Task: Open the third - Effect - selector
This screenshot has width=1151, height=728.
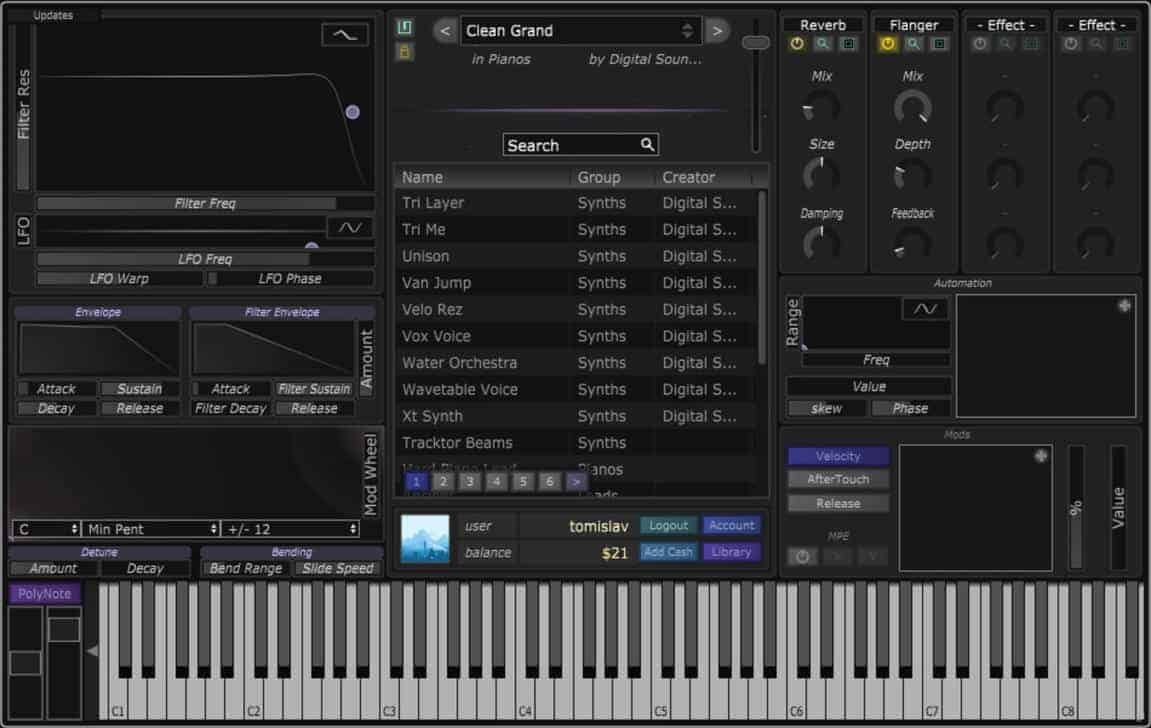Action: [x=1005, y=25]
